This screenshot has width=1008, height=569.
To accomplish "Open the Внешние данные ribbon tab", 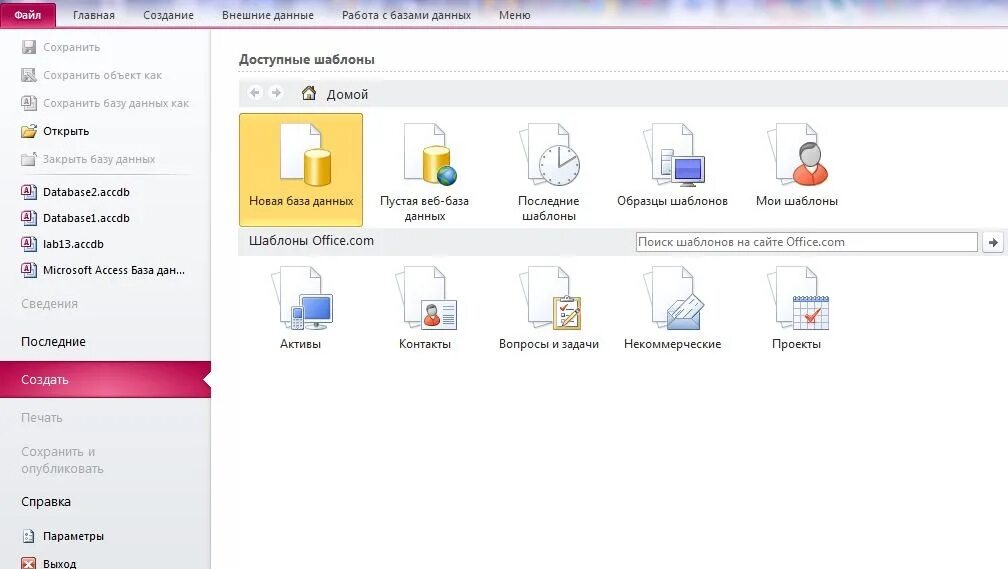I will pos(268,15).
